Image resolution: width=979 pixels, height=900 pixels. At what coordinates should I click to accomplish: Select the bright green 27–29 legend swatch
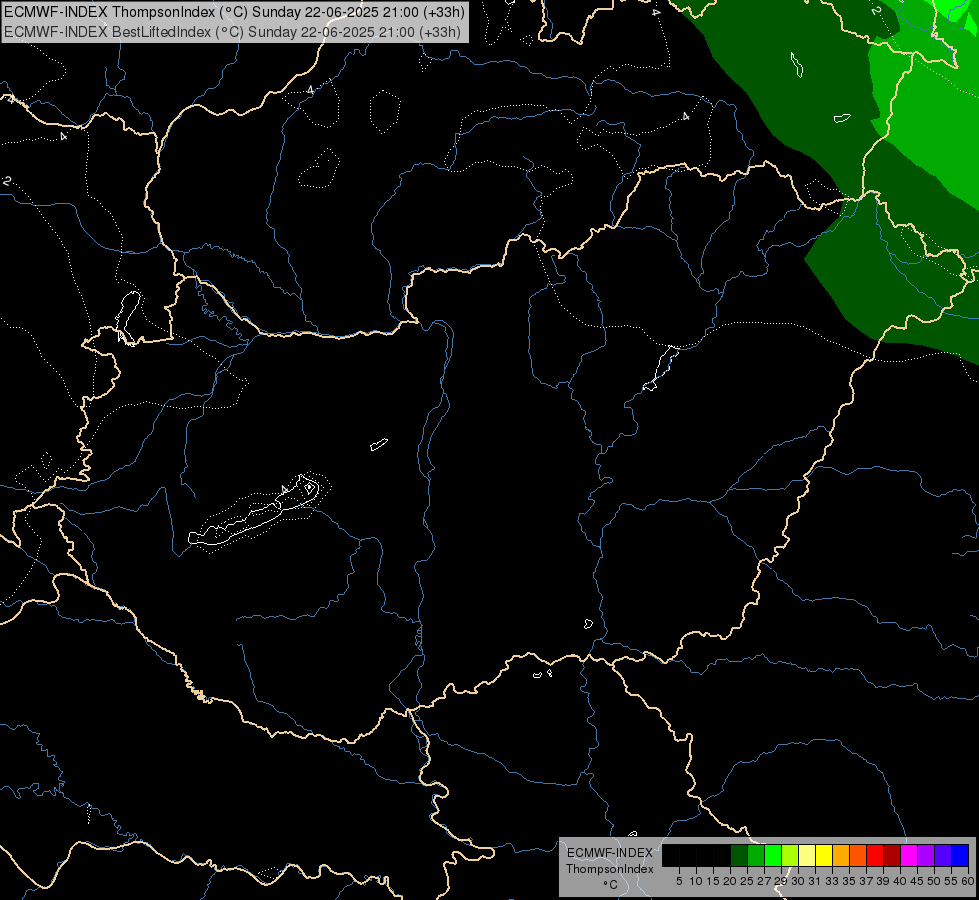point(773,855)
